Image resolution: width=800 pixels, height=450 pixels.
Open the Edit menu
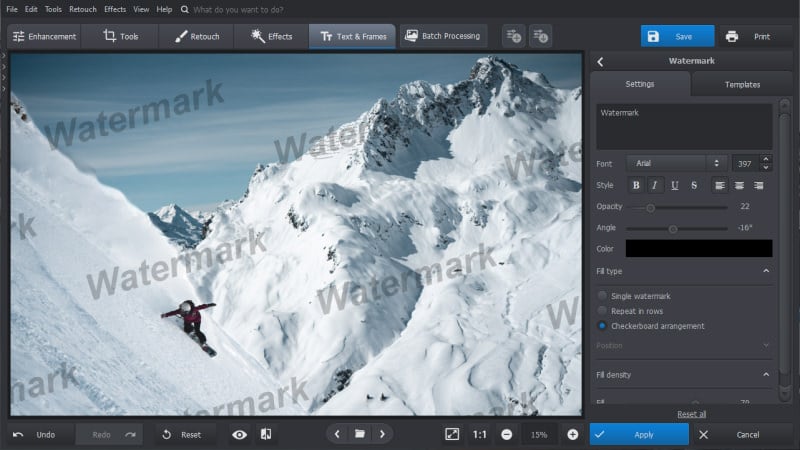click(31, 9)
